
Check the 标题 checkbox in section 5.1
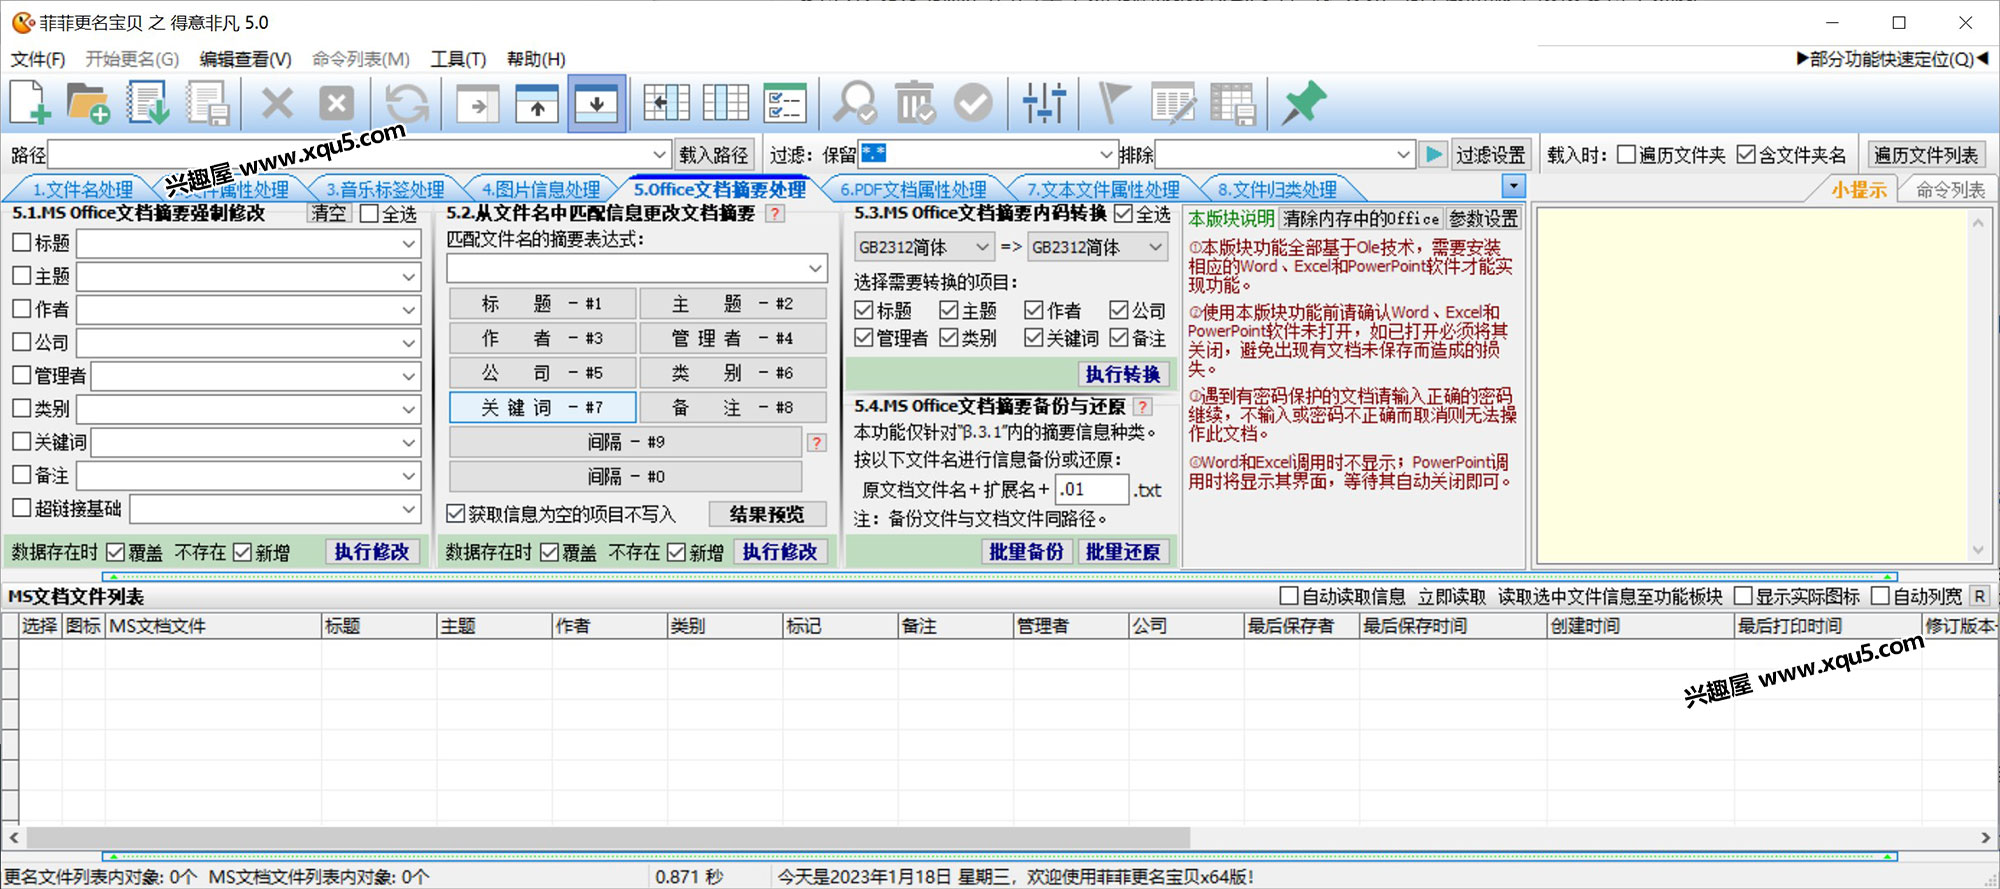click(x=22, y=243)
